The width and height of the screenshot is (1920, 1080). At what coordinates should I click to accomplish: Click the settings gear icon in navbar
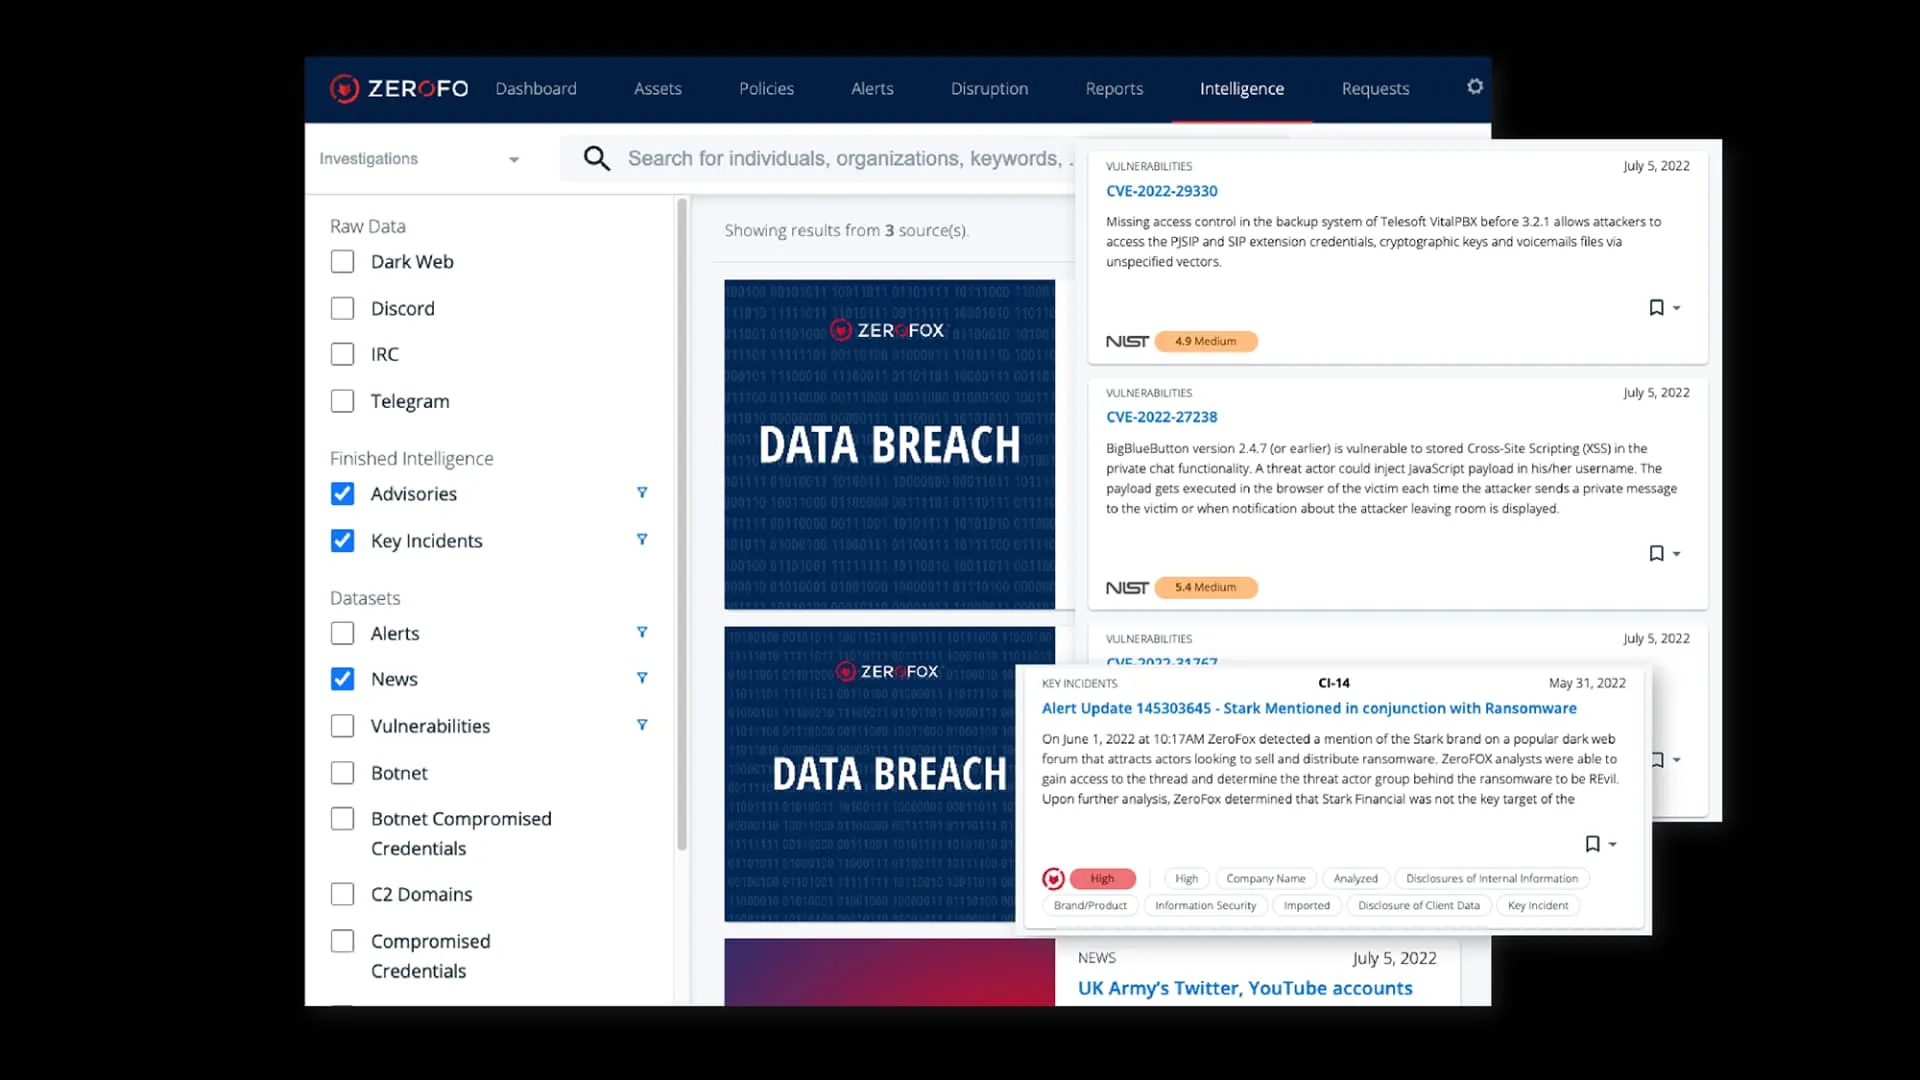point(1474,87)
